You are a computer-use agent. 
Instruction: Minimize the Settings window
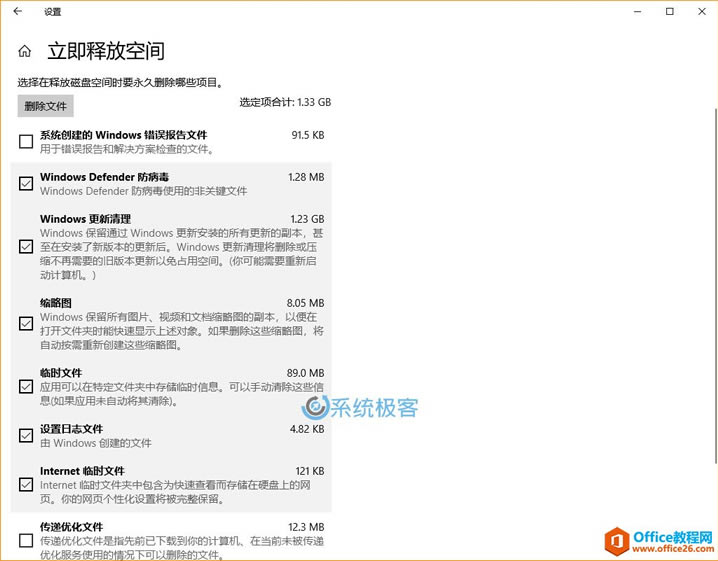(637, 11)
